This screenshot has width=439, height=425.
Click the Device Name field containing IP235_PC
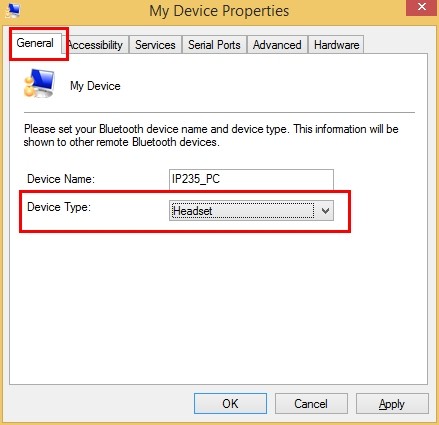click(x=251, y=179)
